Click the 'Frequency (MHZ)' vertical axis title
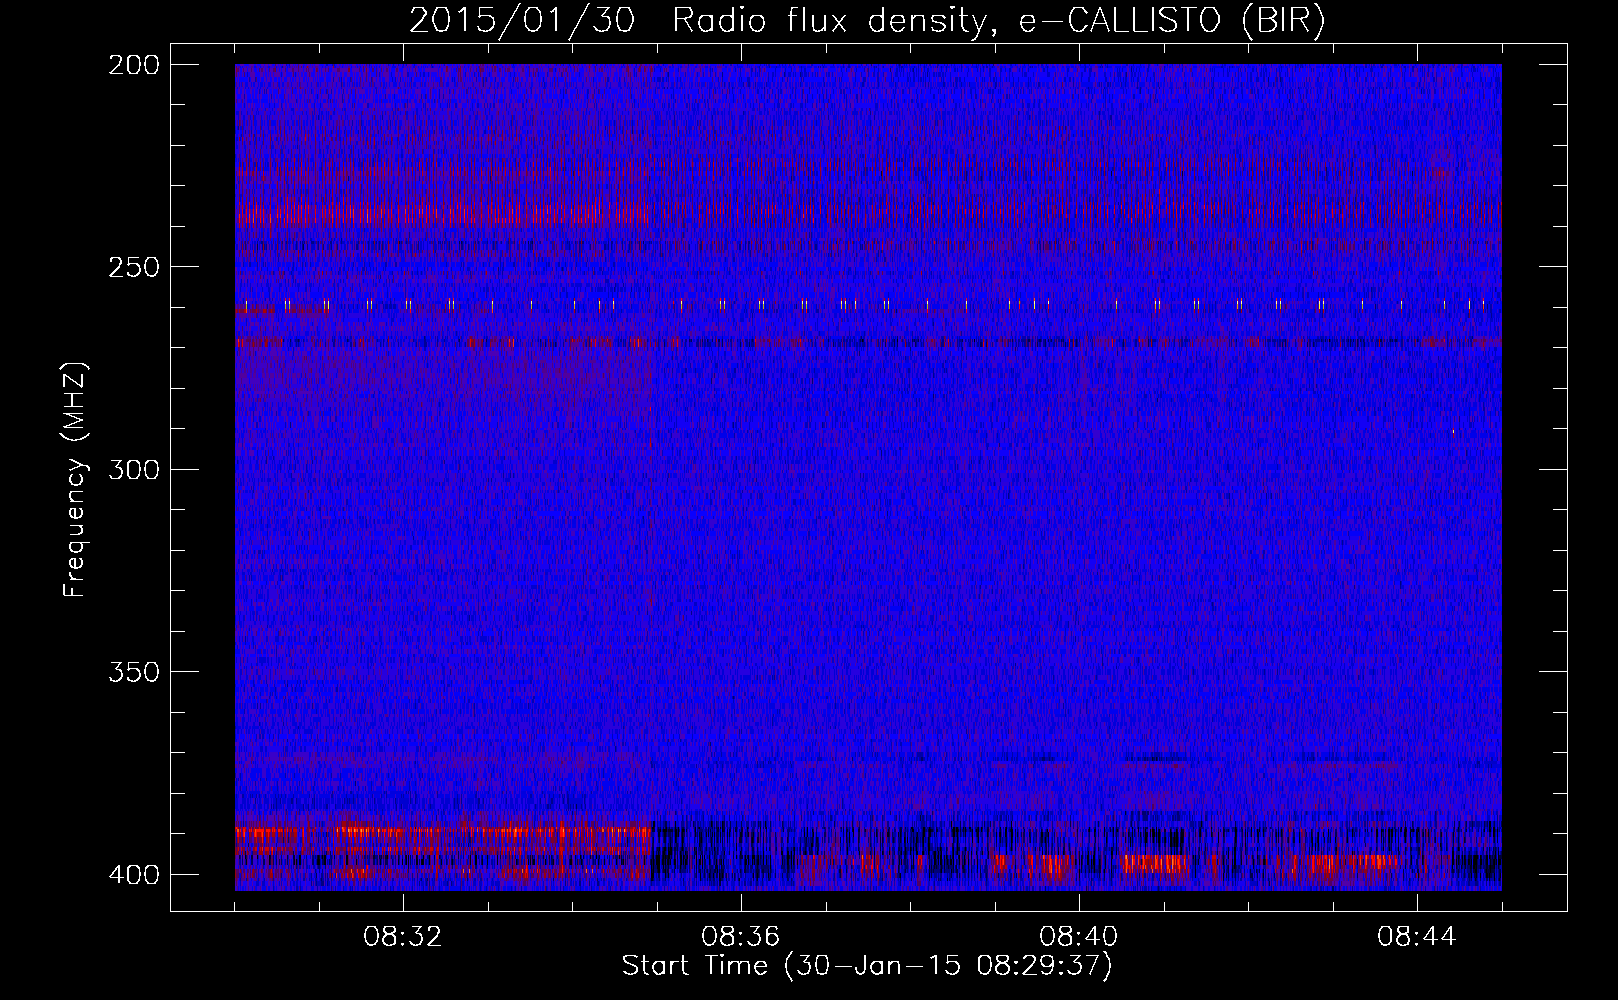Image resolution: width=1618 pixels, height=1000 pixels. tap(75, 480)
